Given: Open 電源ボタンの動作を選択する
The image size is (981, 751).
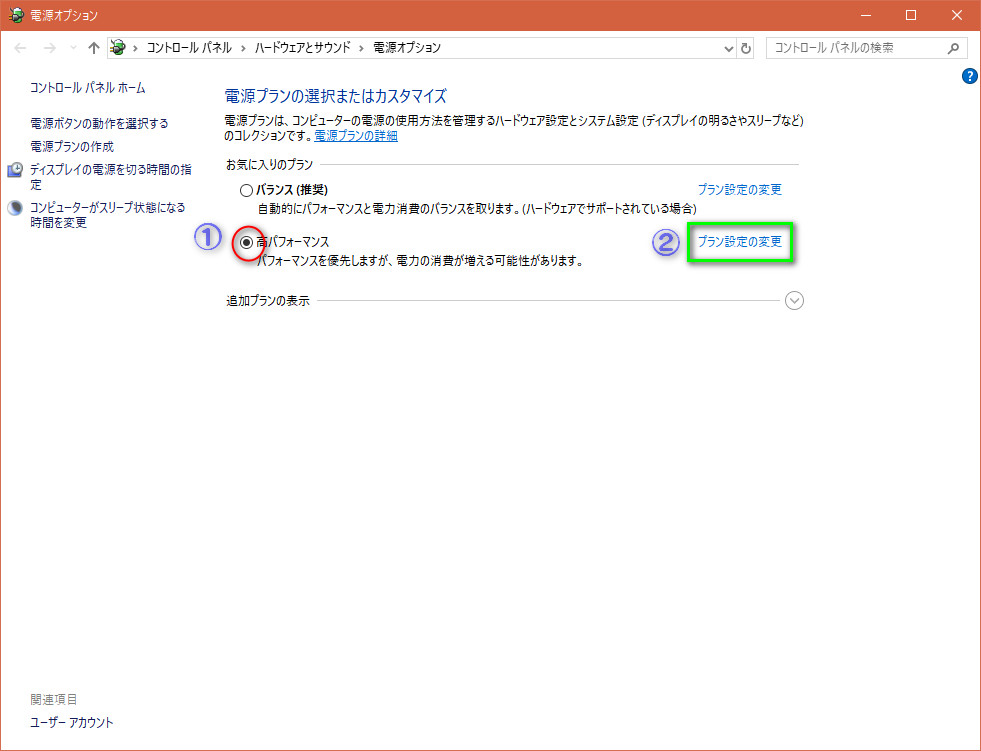Looking at the screenshot, I should click(99, 123).
